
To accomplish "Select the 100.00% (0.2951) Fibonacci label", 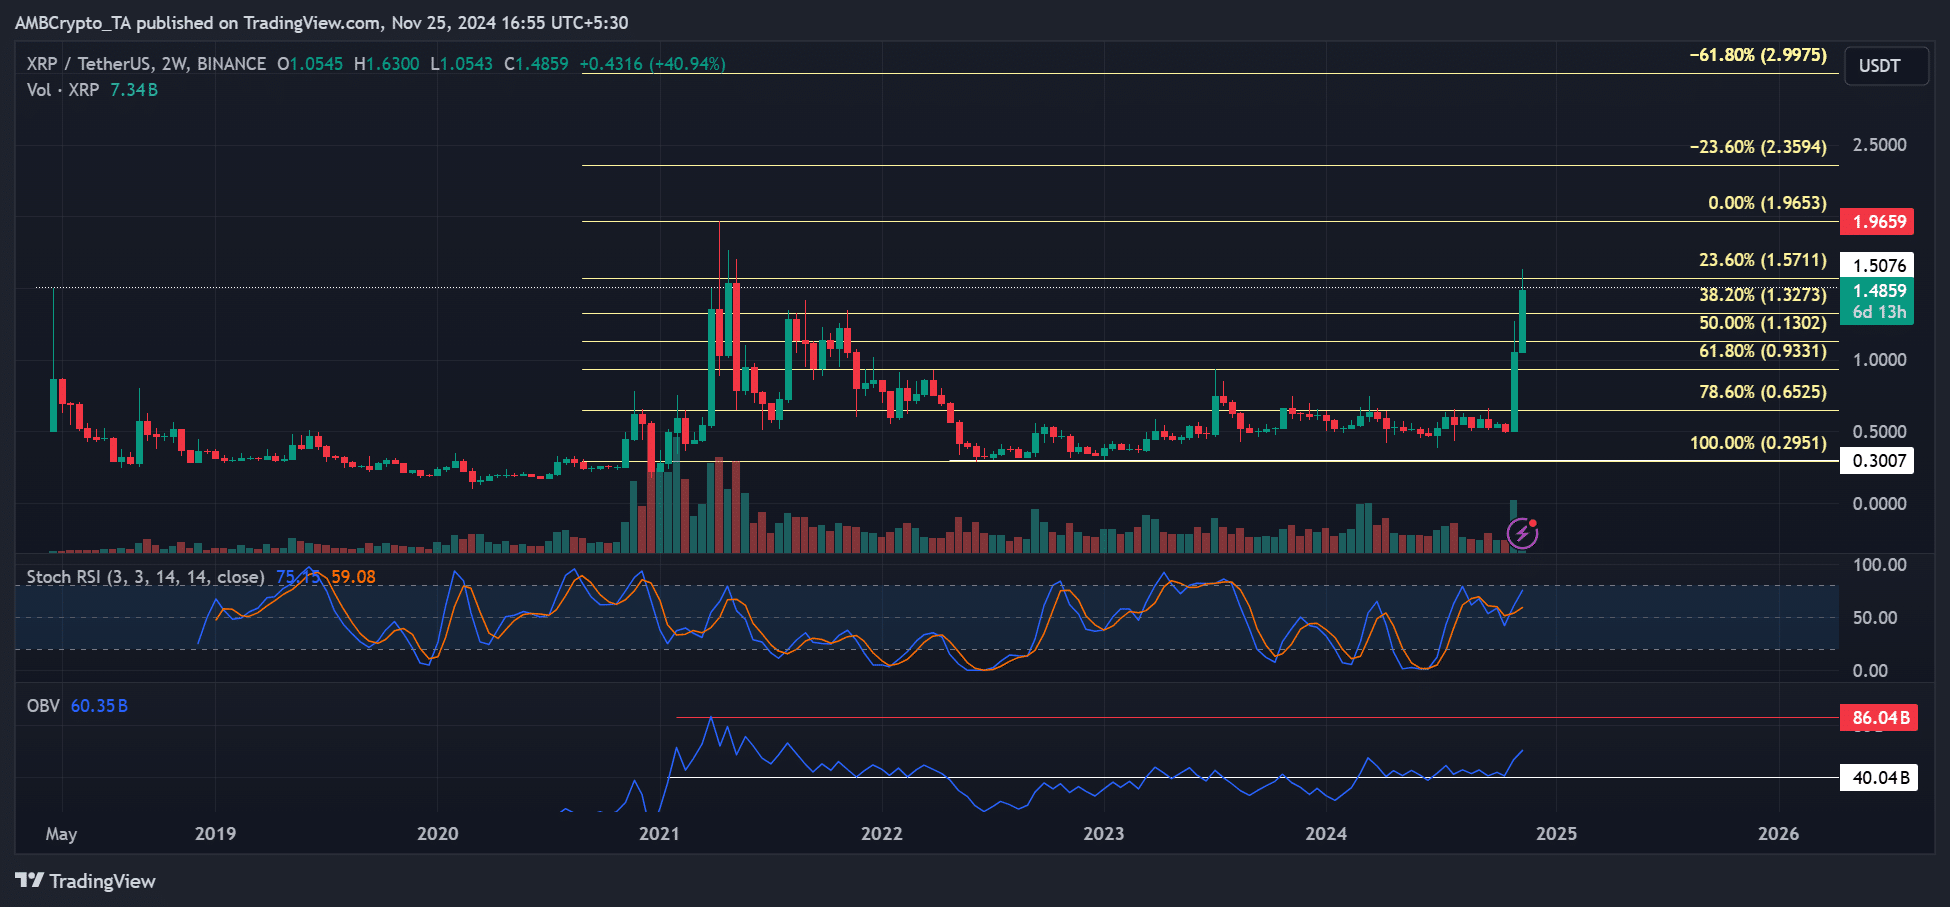I will click(x=1758, y=443).
